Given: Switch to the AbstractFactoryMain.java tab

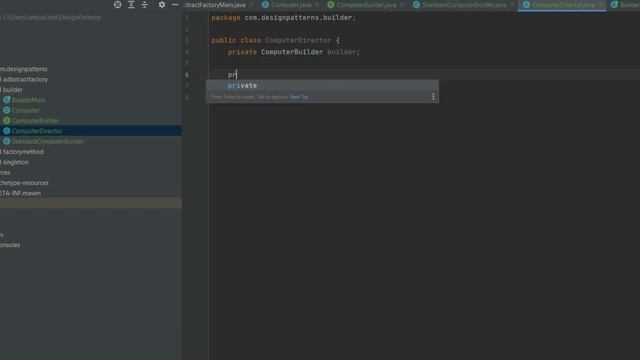Looking at the screenshot, I should [x=215, y=5].
